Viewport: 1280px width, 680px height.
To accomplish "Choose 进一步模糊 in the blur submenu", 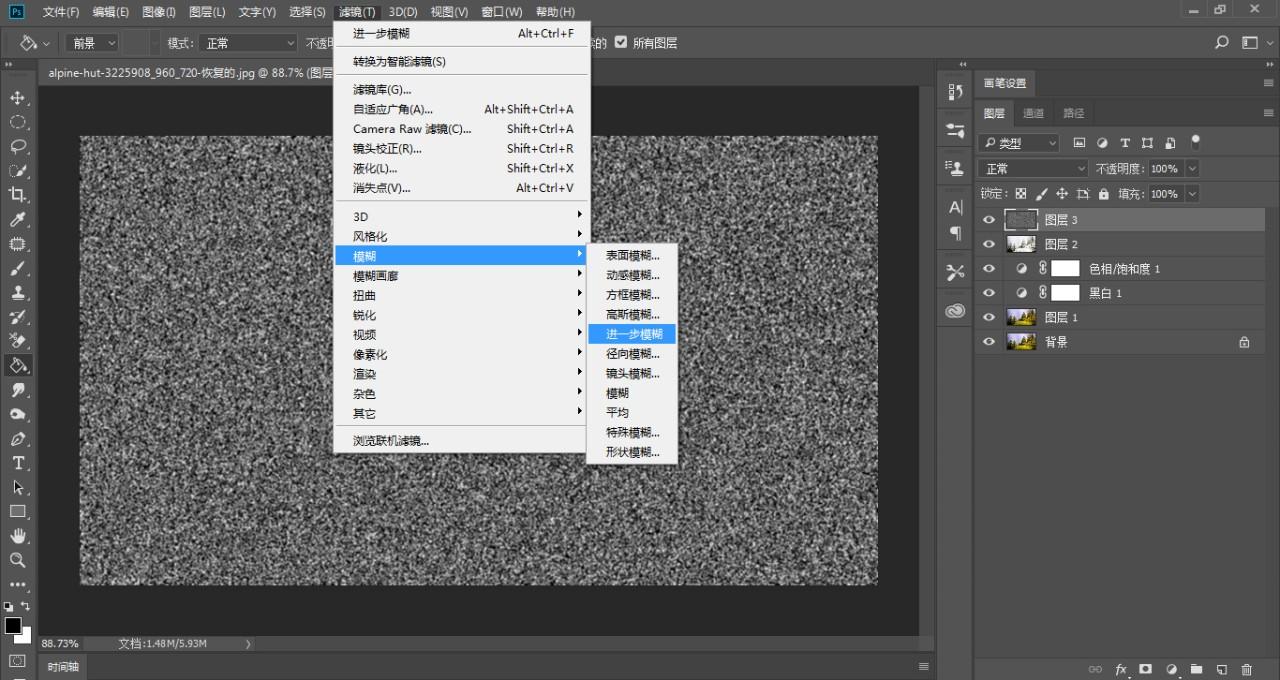I will point(632,334).
